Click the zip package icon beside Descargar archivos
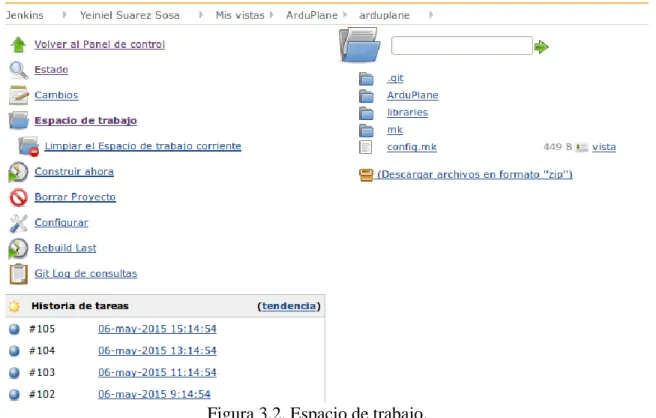 pos(366,175)
